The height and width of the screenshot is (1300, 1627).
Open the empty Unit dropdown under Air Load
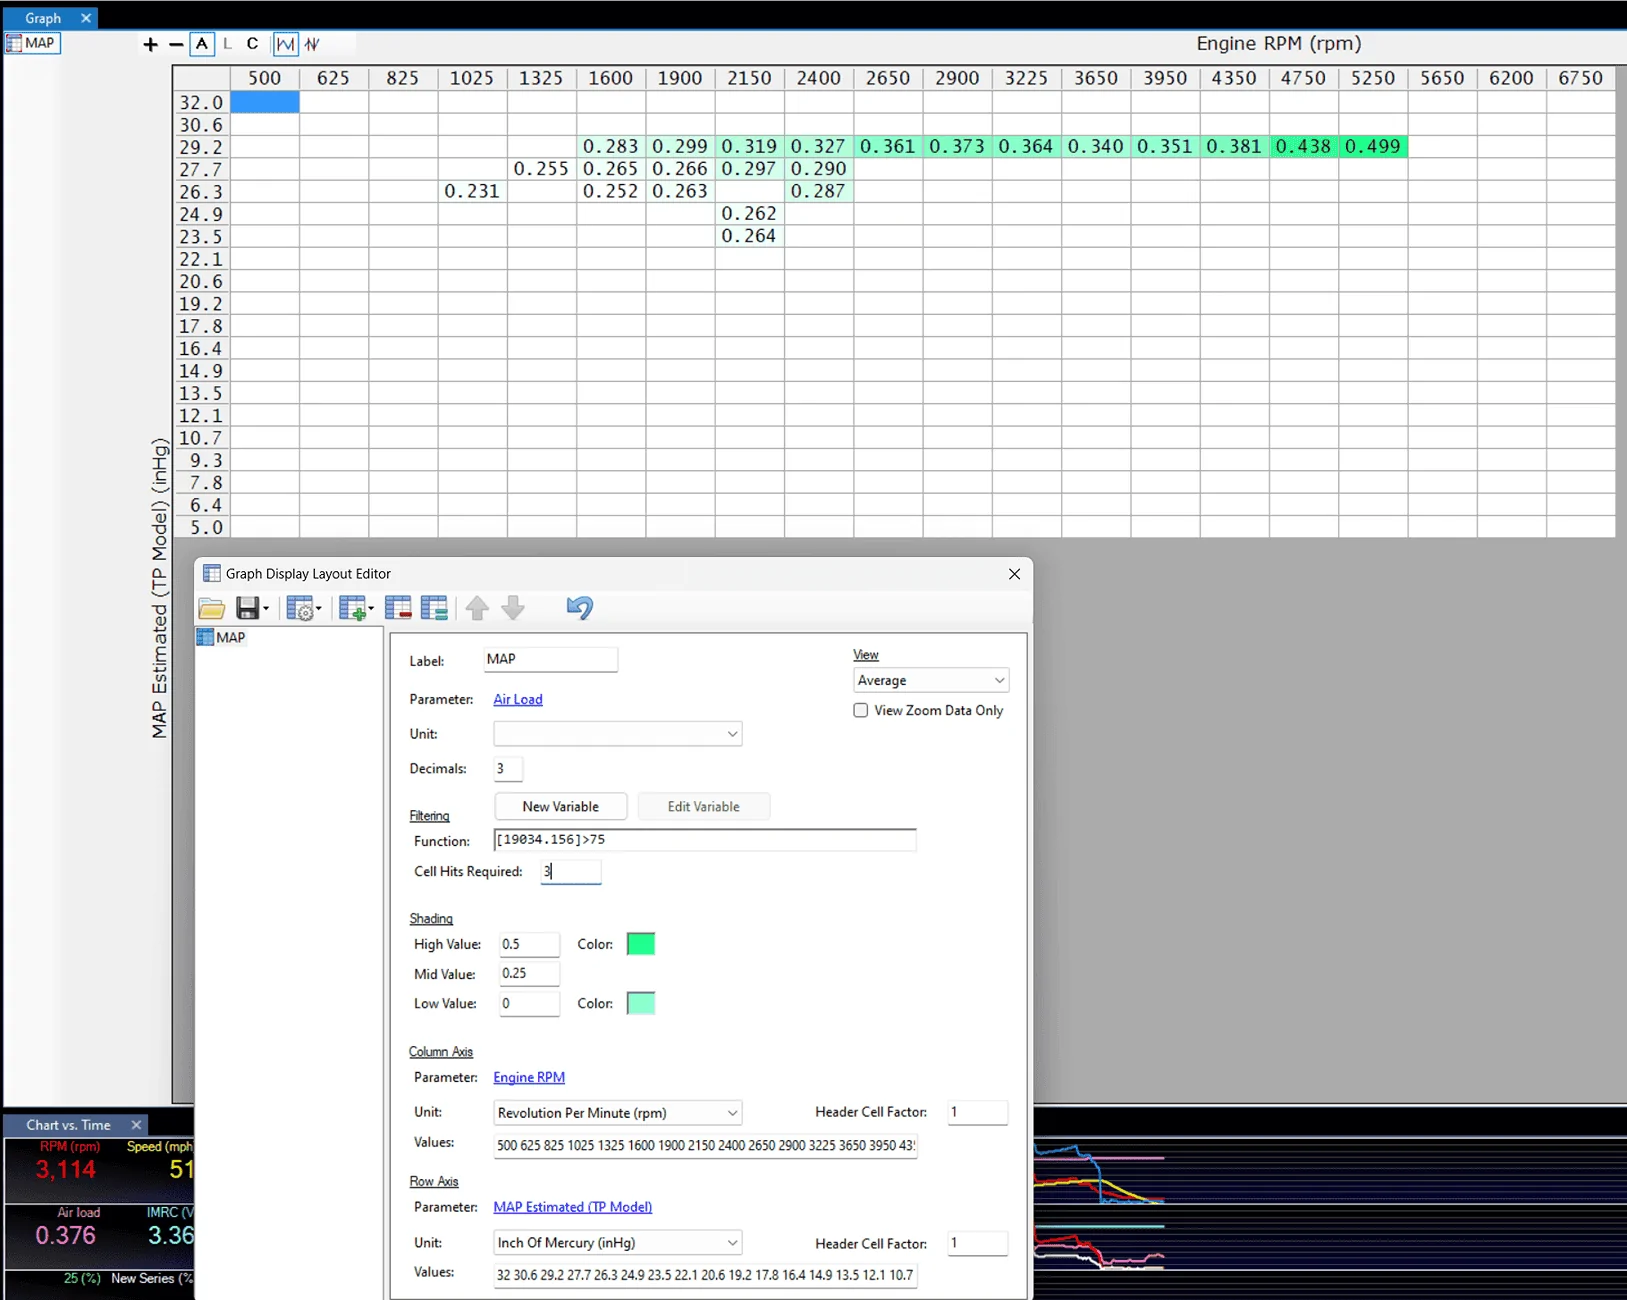(617, 734)
